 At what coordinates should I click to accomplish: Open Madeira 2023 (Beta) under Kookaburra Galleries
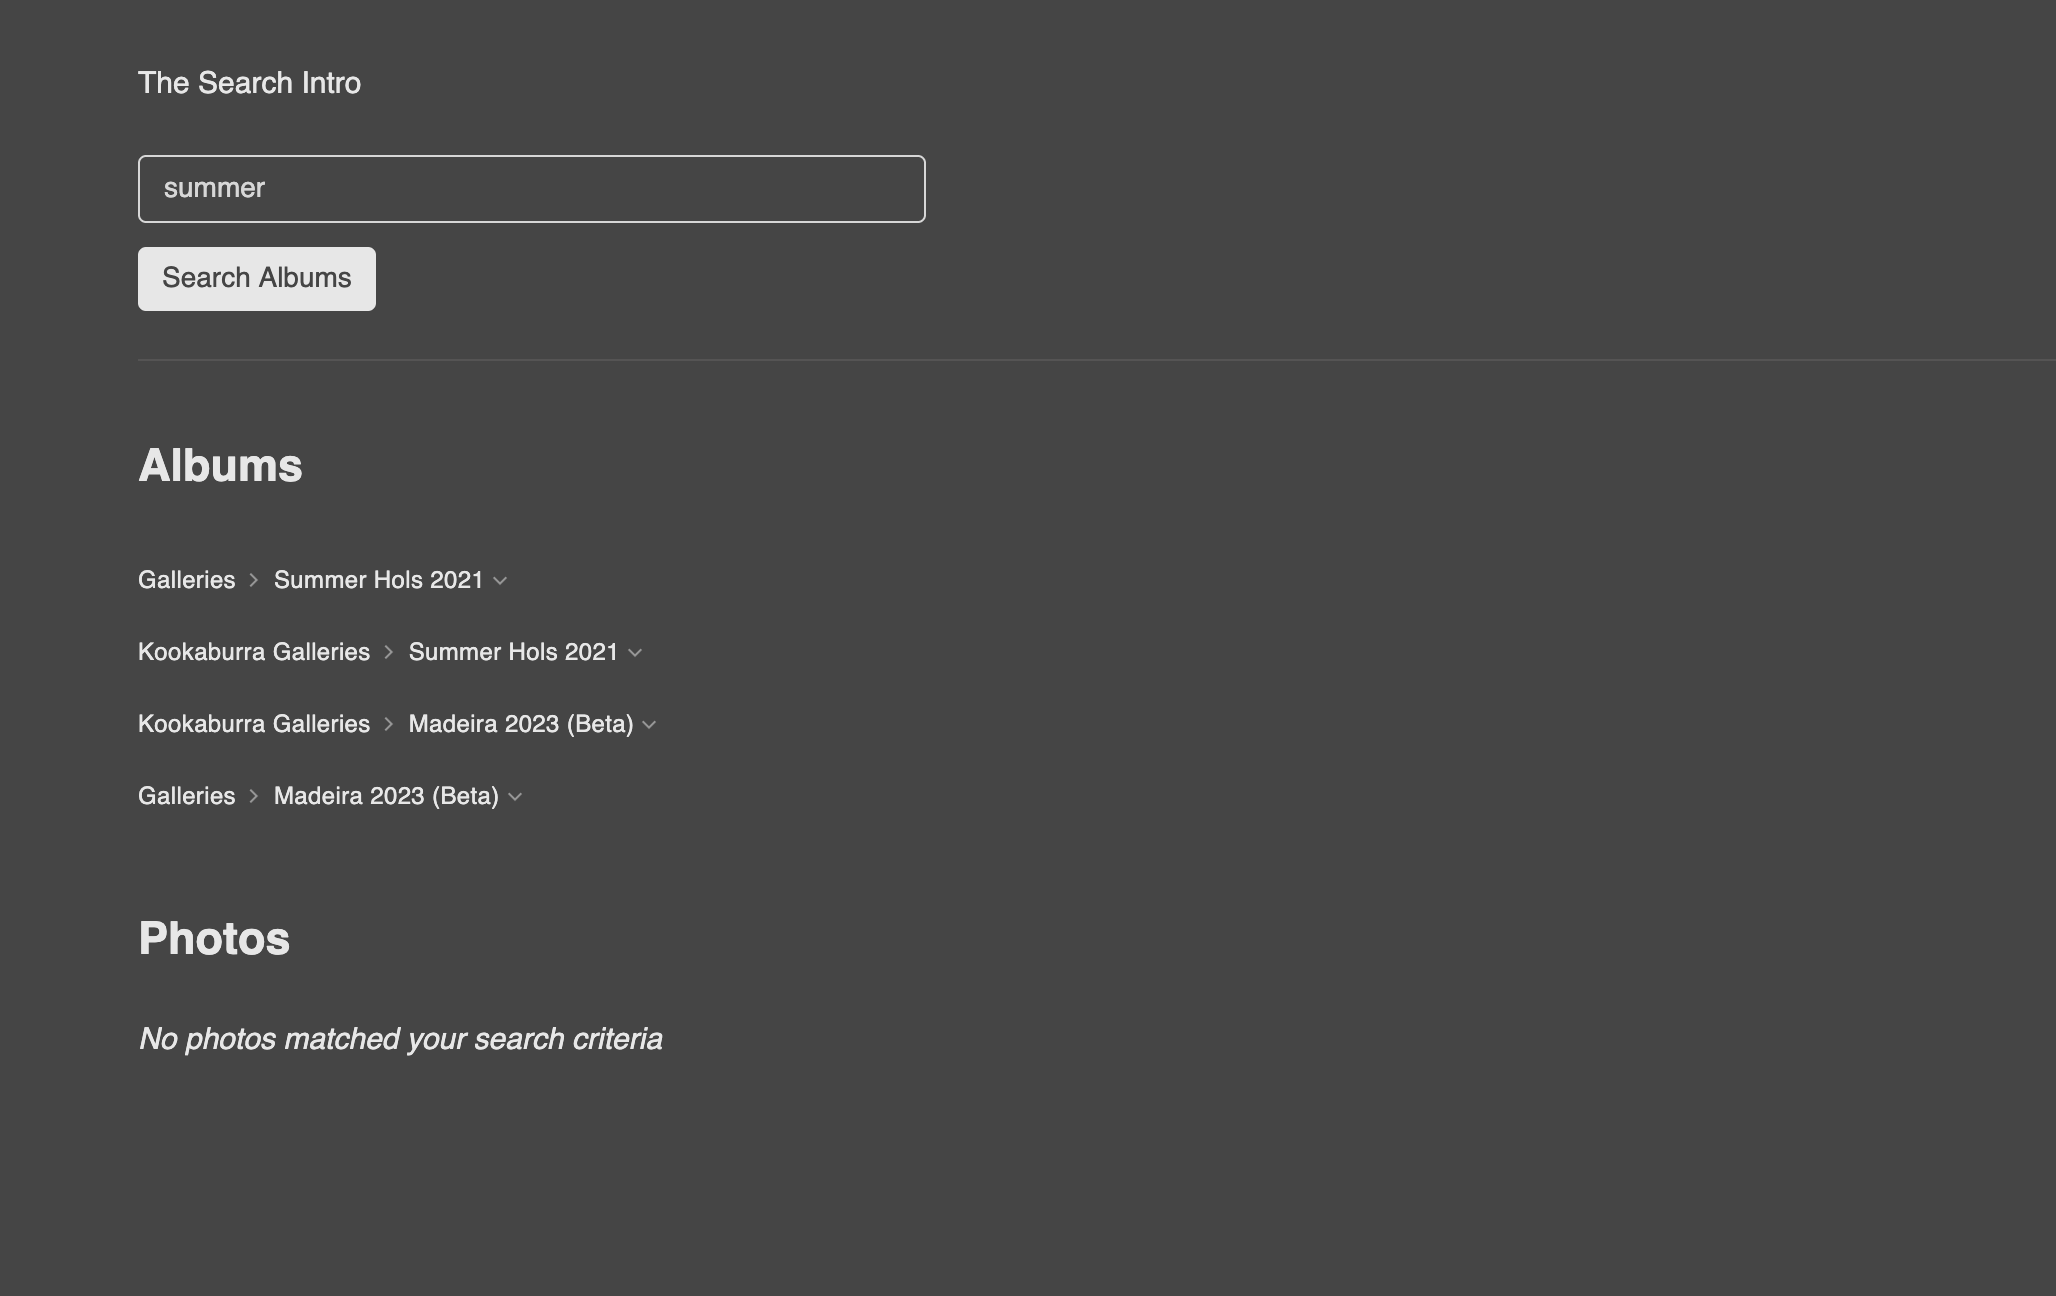tap(521, 724)
